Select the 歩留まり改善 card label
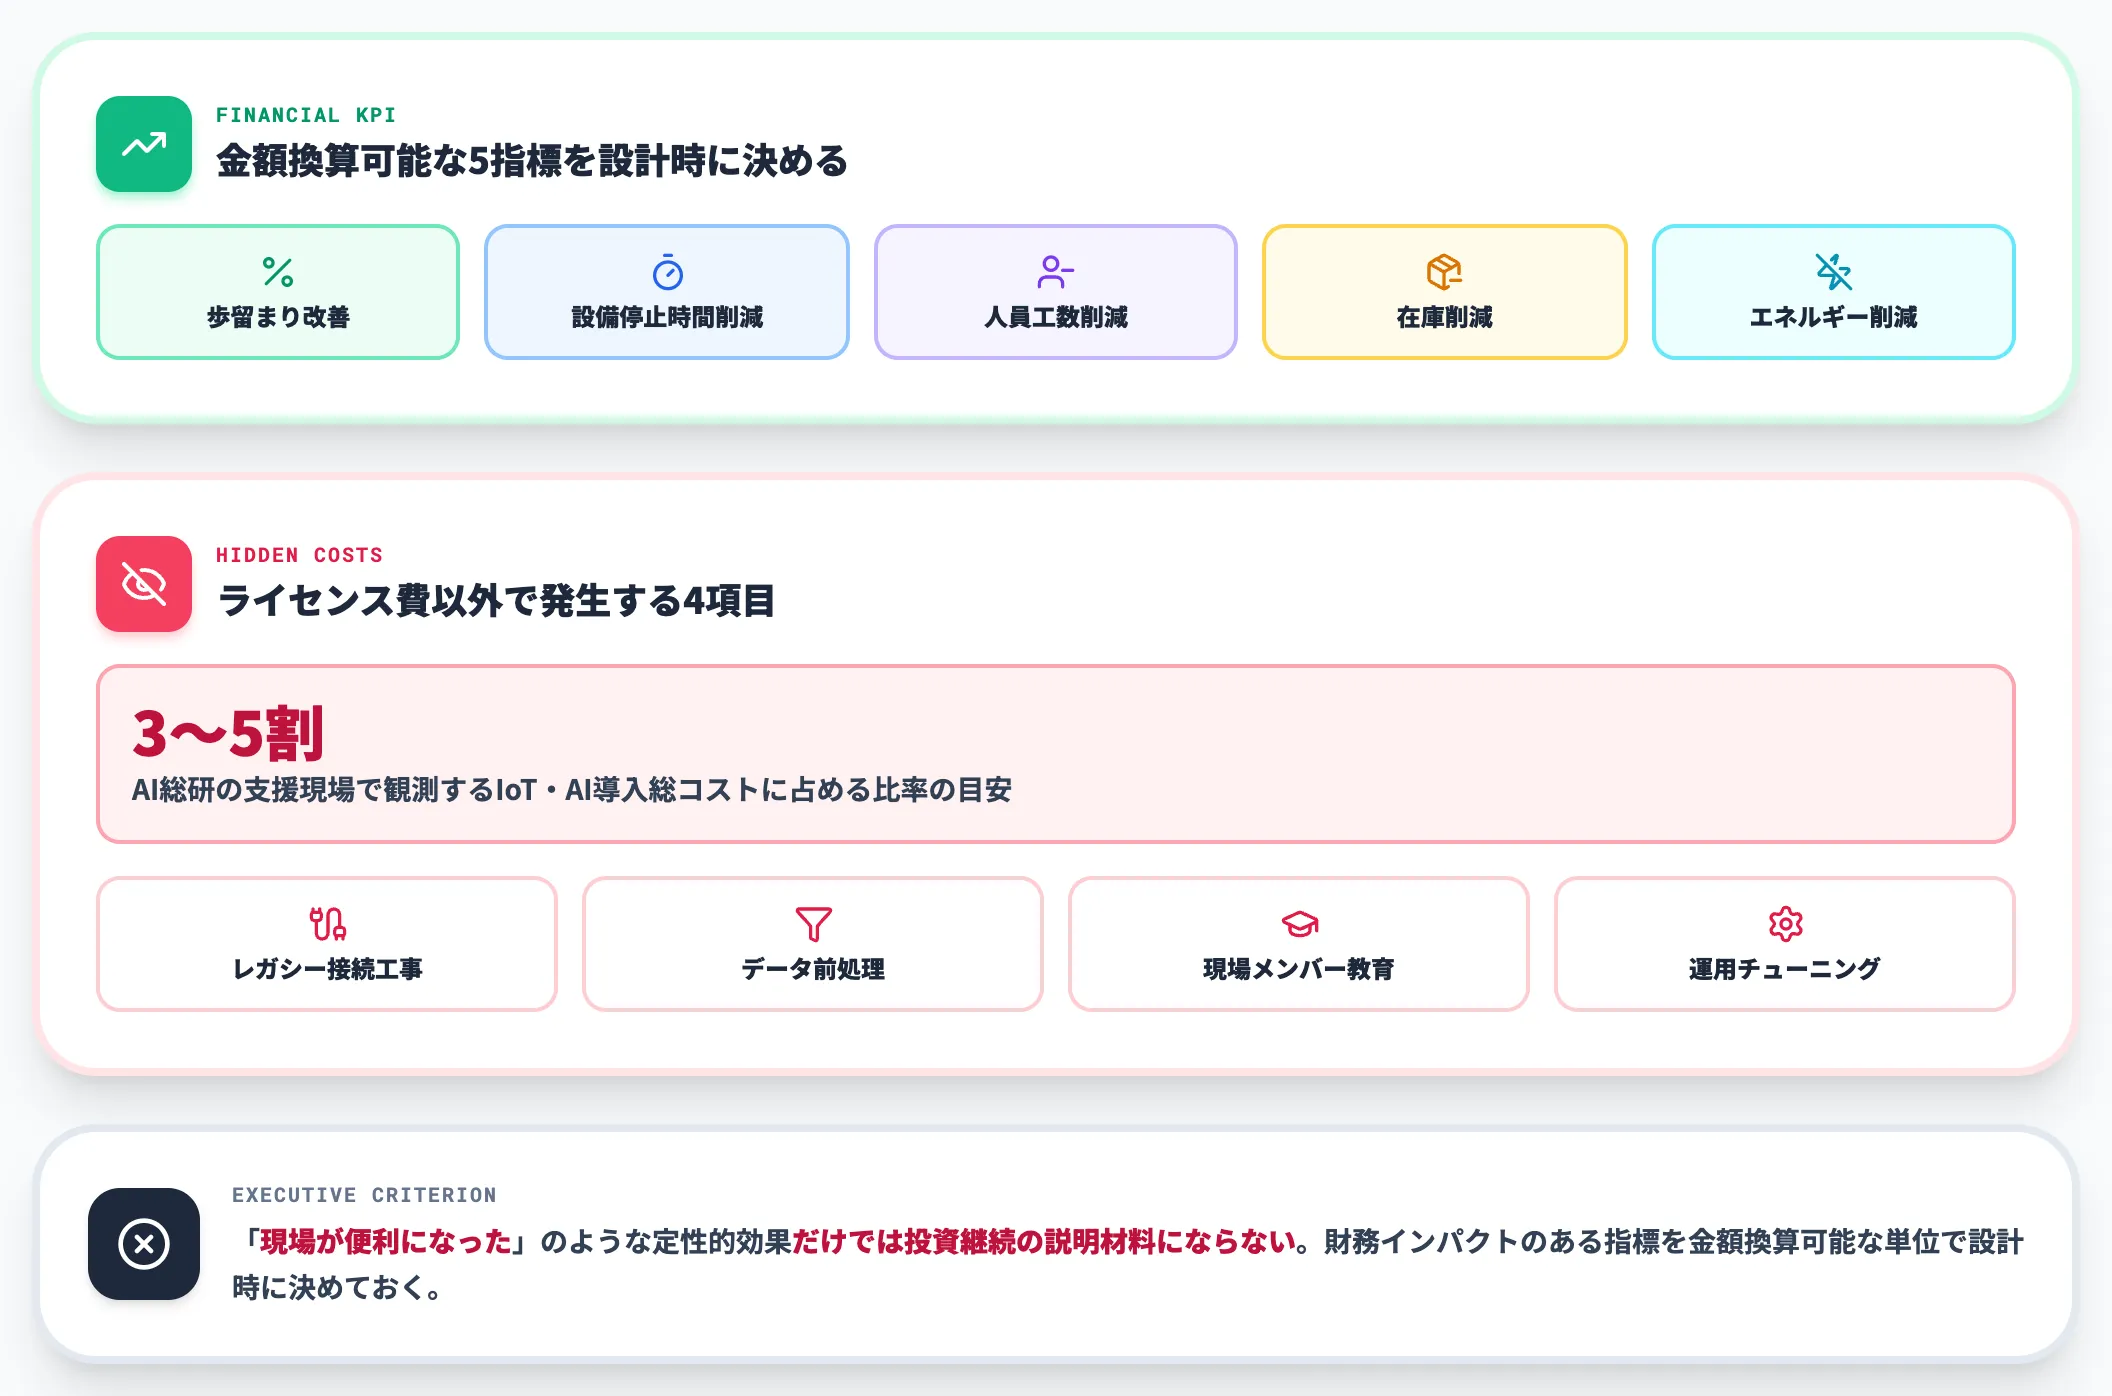 click(278, 317)
